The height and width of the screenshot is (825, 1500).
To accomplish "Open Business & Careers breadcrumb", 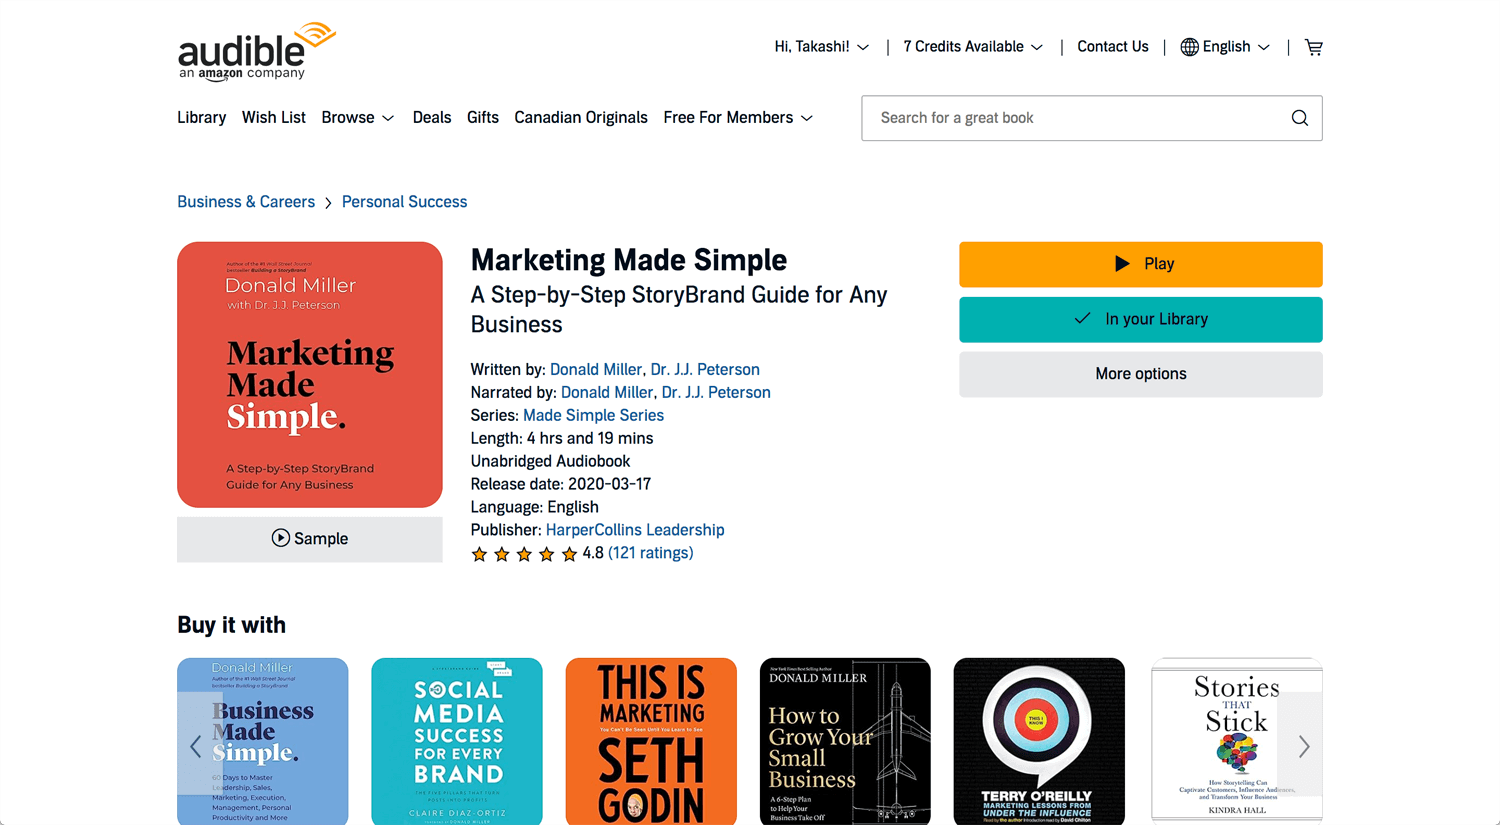I will [246, 202].
